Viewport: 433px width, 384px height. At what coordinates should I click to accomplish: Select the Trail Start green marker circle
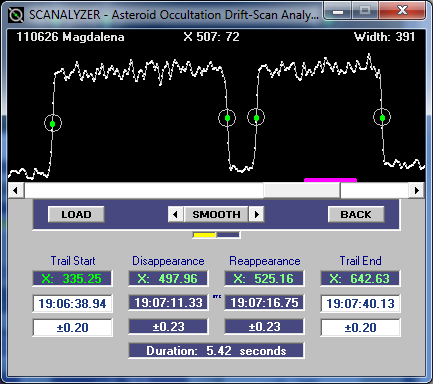point(53,123)
